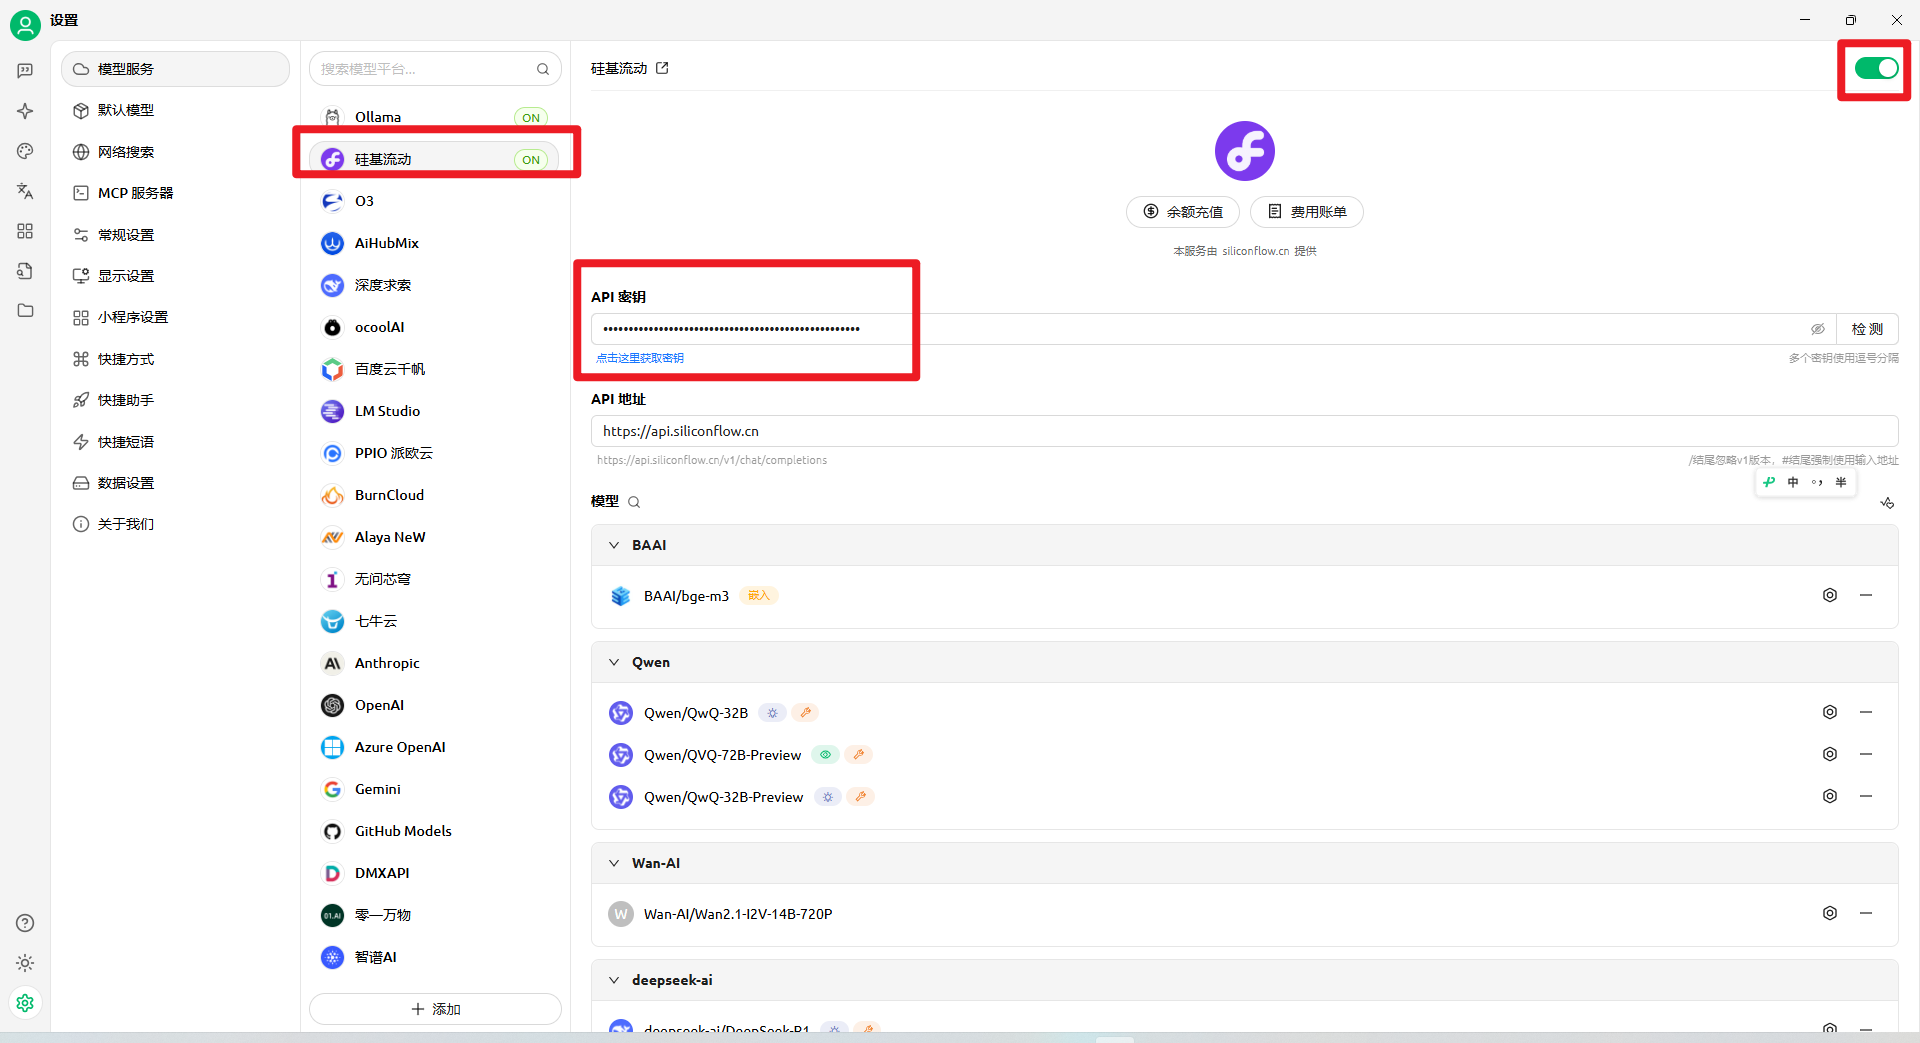Screen dimensions: 1920x1043
Task: Click the 费用账单 button
Action: (1307, 212)
